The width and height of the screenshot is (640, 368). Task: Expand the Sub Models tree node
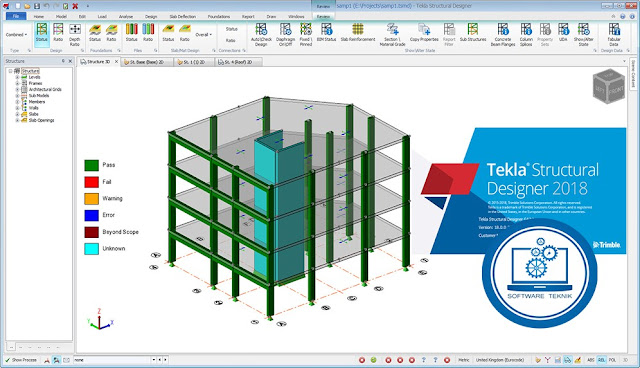pyautogui.click(x=17, y=95)
